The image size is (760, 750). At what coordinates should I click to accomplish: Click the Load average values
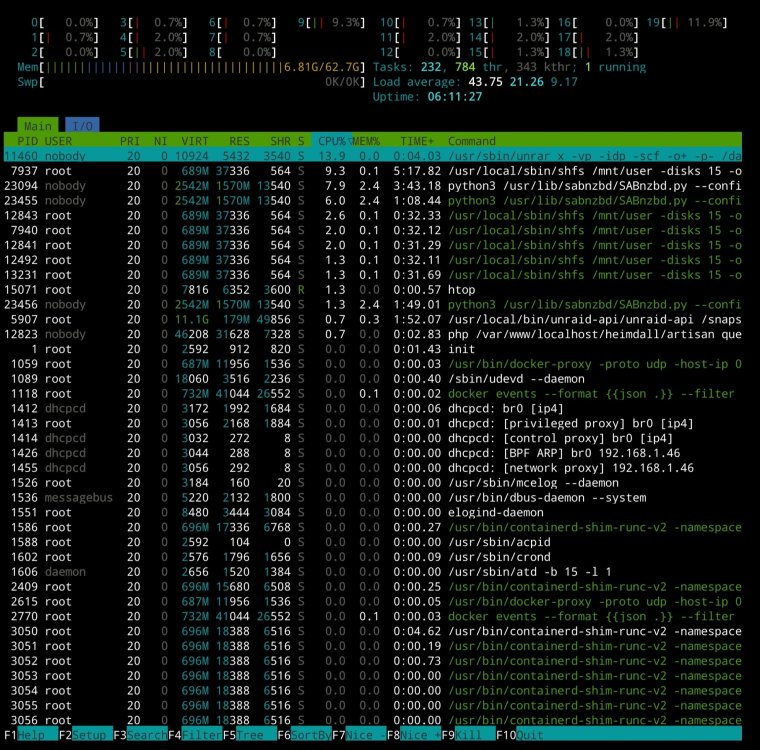pyautogui.click(x=523, y=82)
